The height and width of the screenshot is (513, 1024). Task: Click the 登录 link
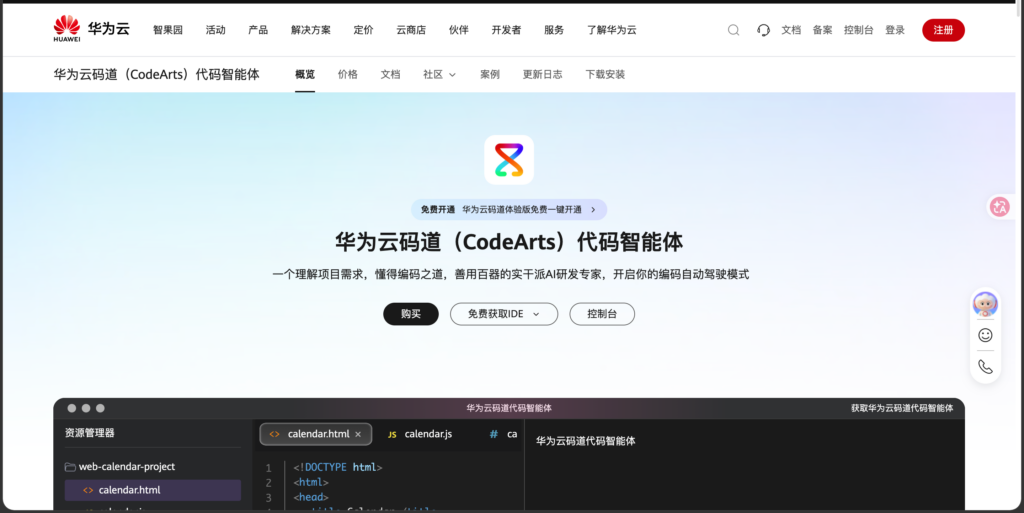pos(895,30)
